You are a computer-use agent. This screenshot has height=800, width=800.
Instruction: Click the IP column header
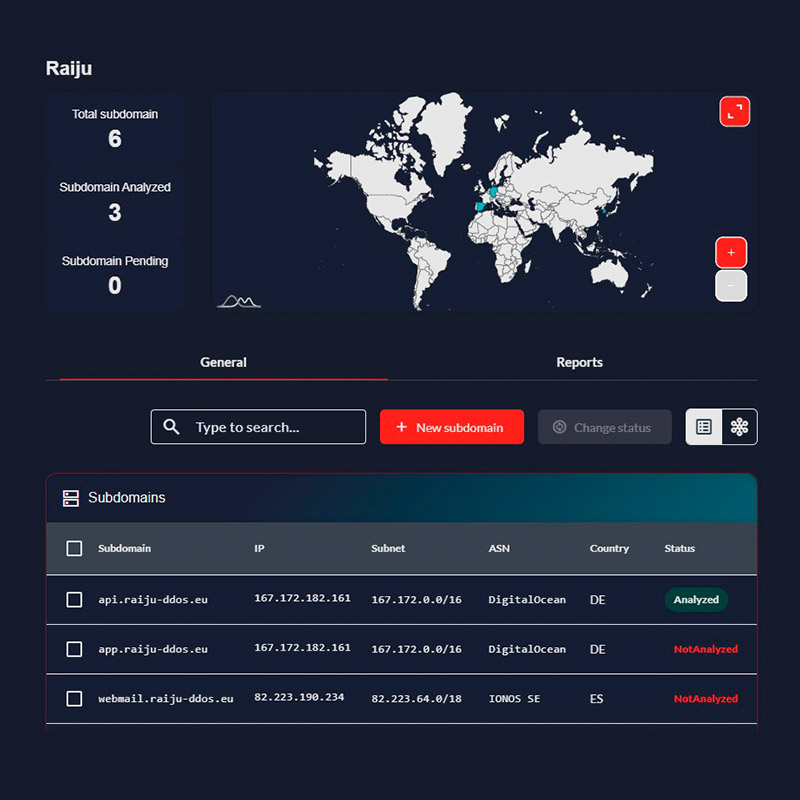[x=259, y=548]
